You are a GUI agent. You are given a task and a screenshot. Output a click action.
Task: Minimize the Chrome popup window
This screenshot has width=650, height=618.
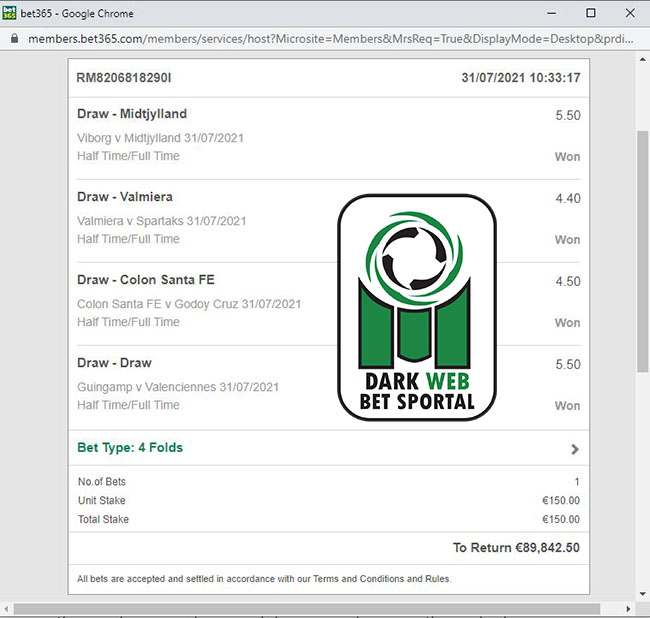point(544,13)
